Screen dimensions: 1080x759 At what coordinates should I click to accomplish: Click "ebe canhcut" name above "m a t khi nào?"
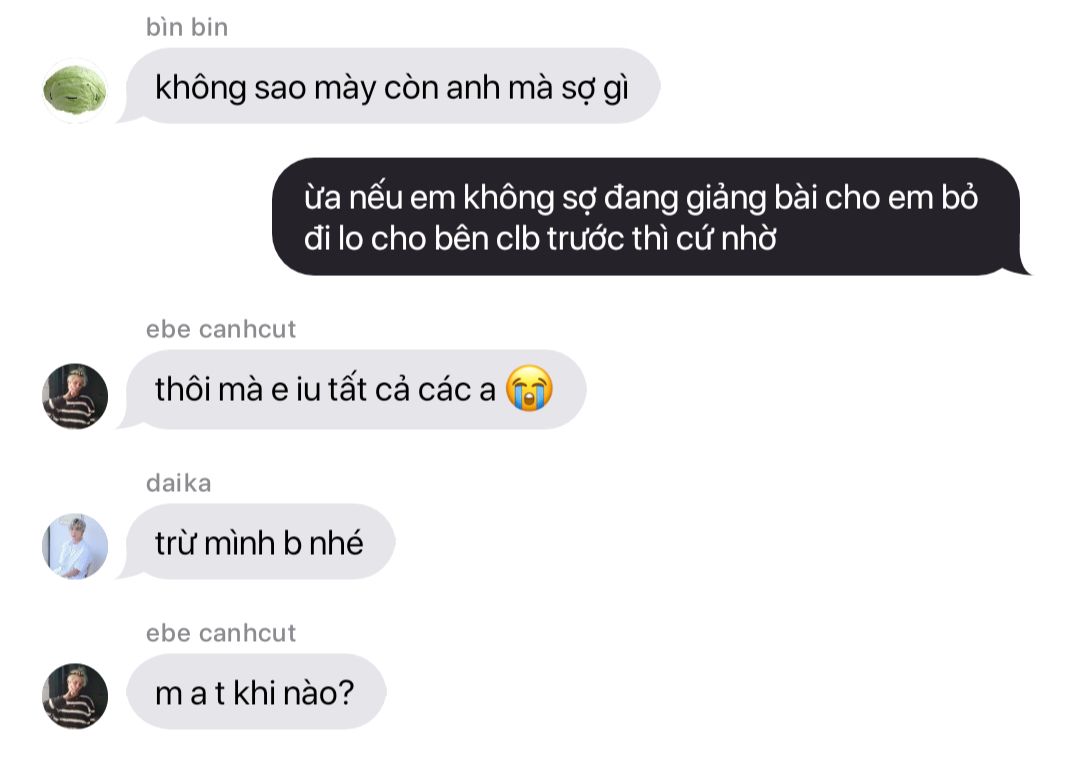click(x=220, y=633)
